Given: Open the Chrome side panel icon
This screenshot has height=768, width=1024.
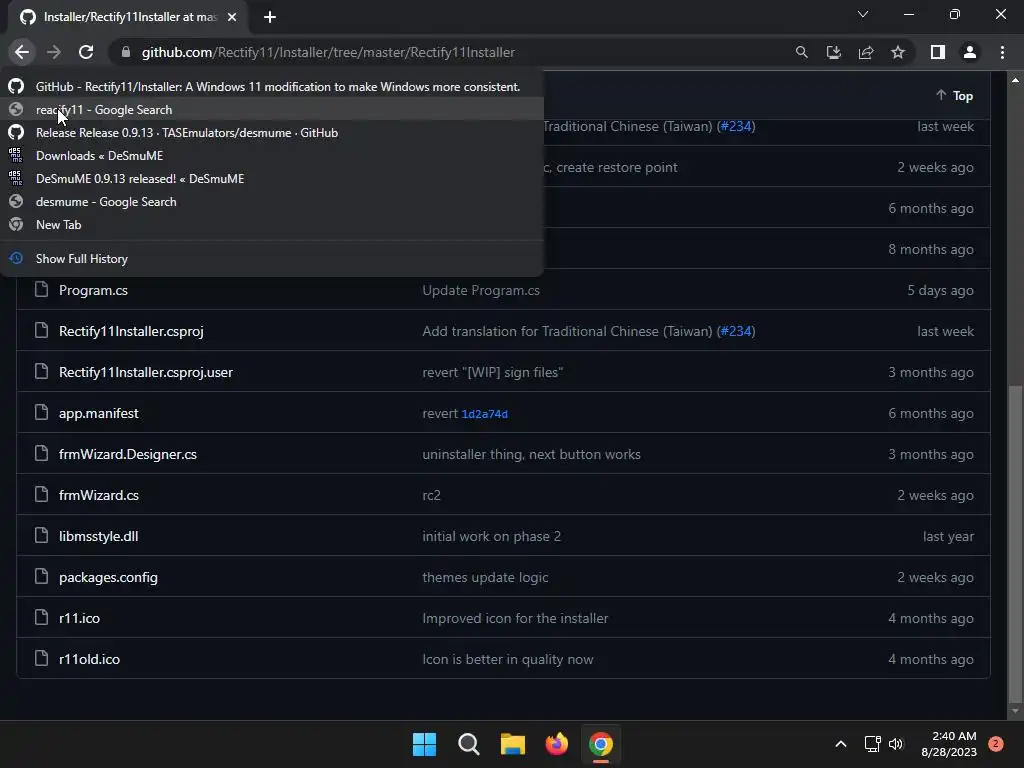Looking at the screenshot, I should pos(938,52).
